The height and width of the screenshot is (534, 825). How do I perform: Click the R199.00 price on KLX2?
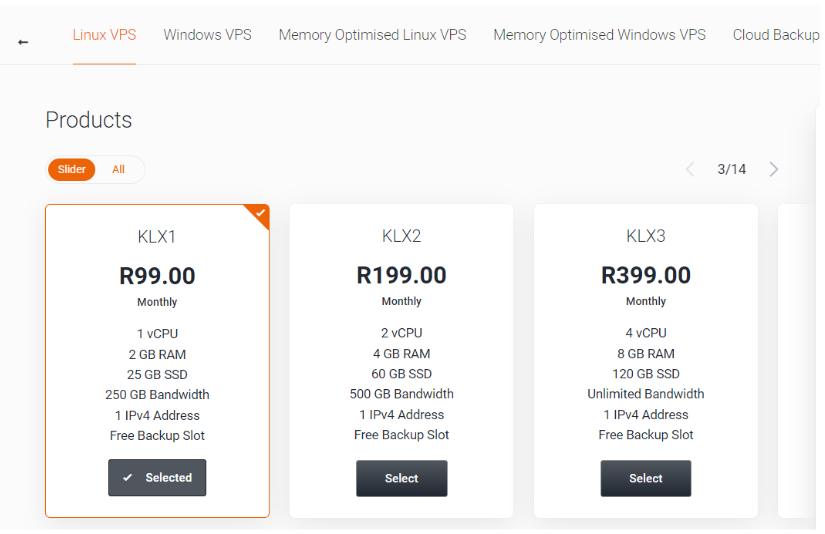(401, 275)
